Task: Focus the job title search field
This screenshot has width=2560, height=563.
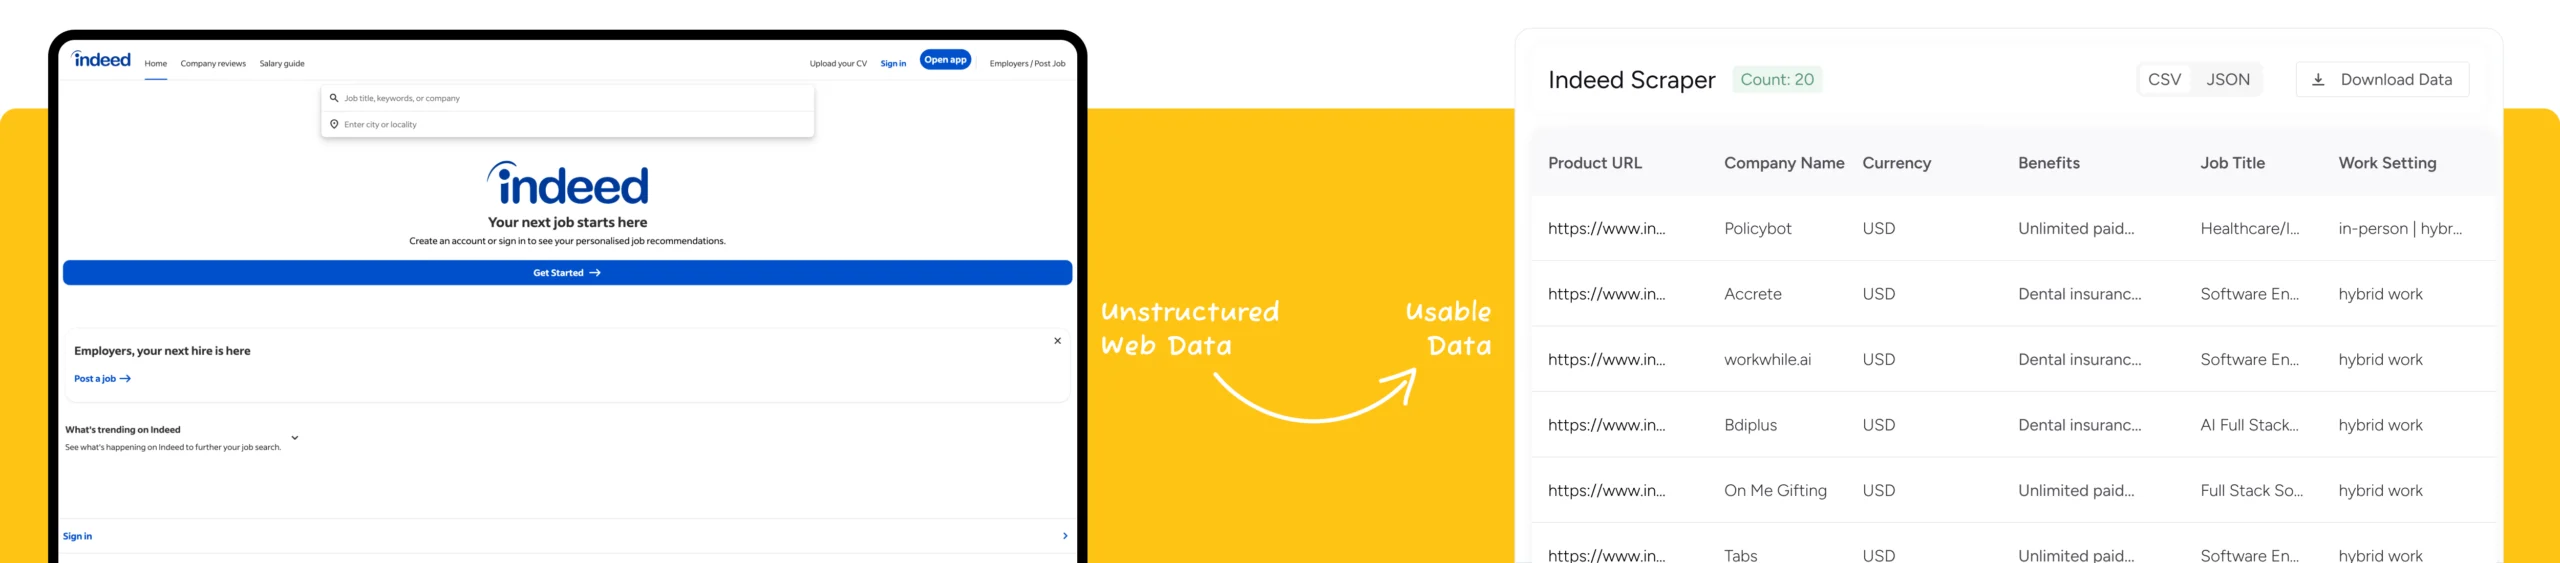Action: pos(570,98)
